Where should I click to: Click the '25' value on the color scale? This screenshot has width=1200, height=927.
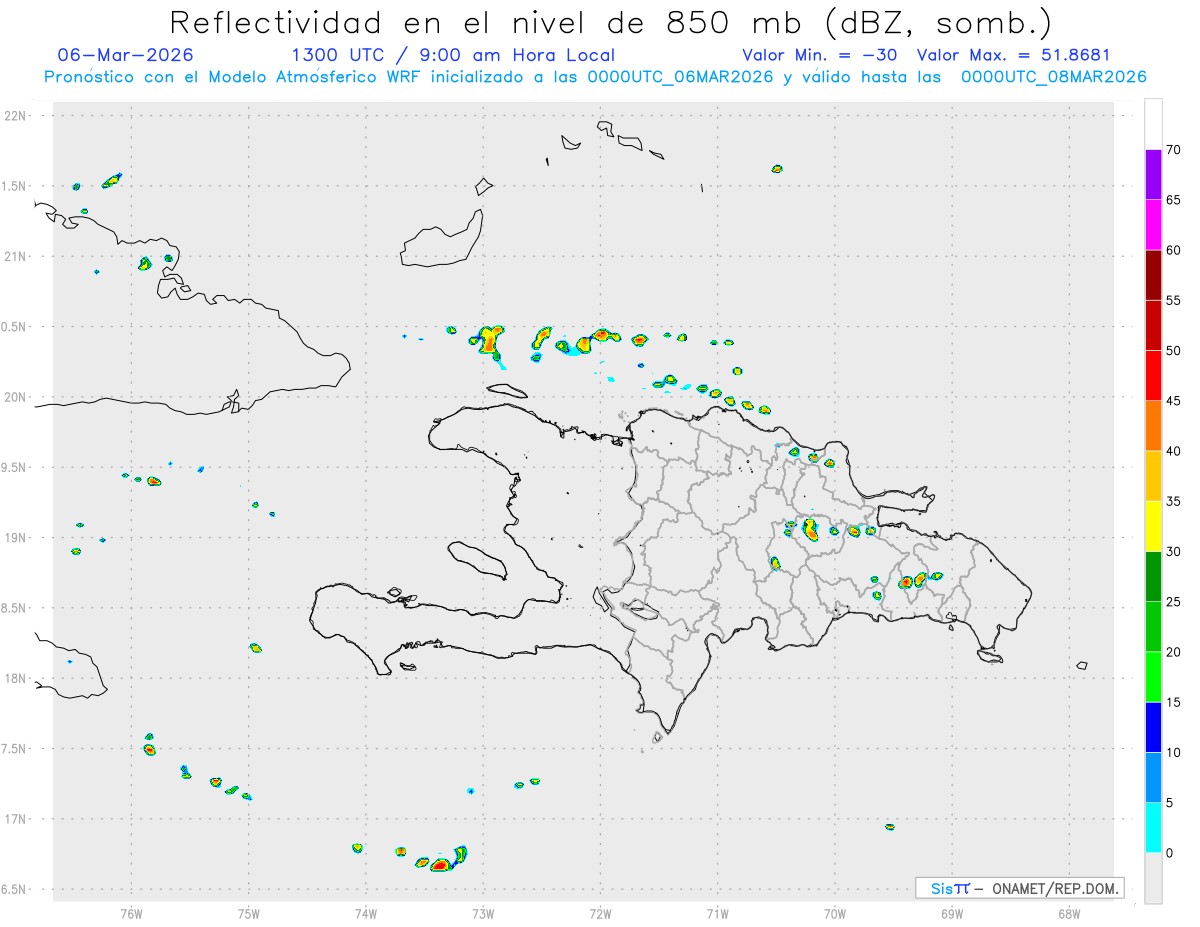coord(1173,602)
